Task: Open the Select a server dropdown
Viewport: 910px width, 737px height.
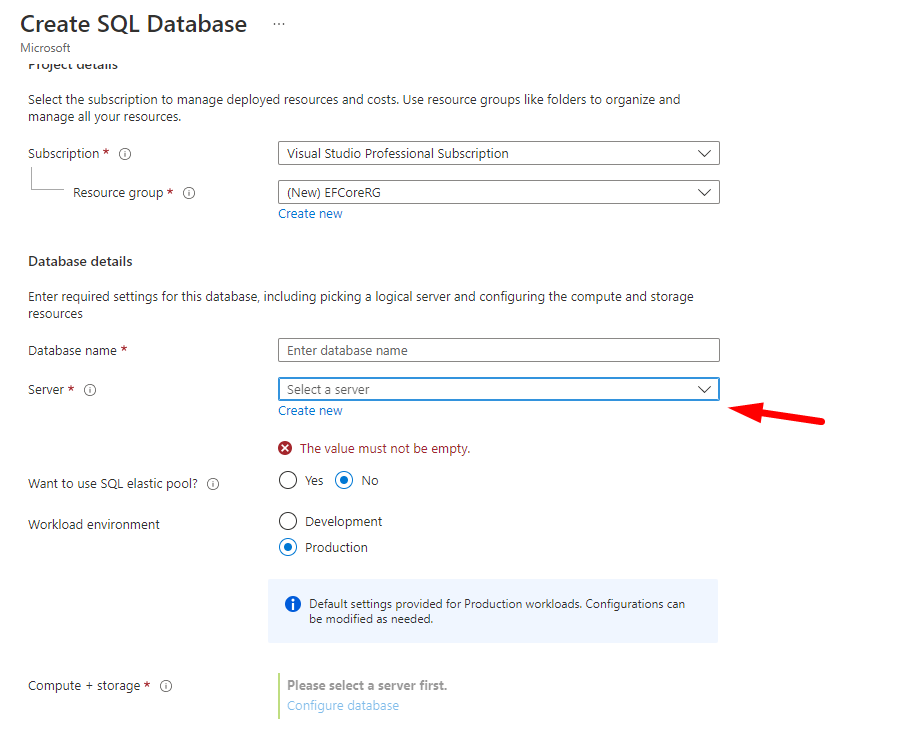Action: [x=498, y=389]
